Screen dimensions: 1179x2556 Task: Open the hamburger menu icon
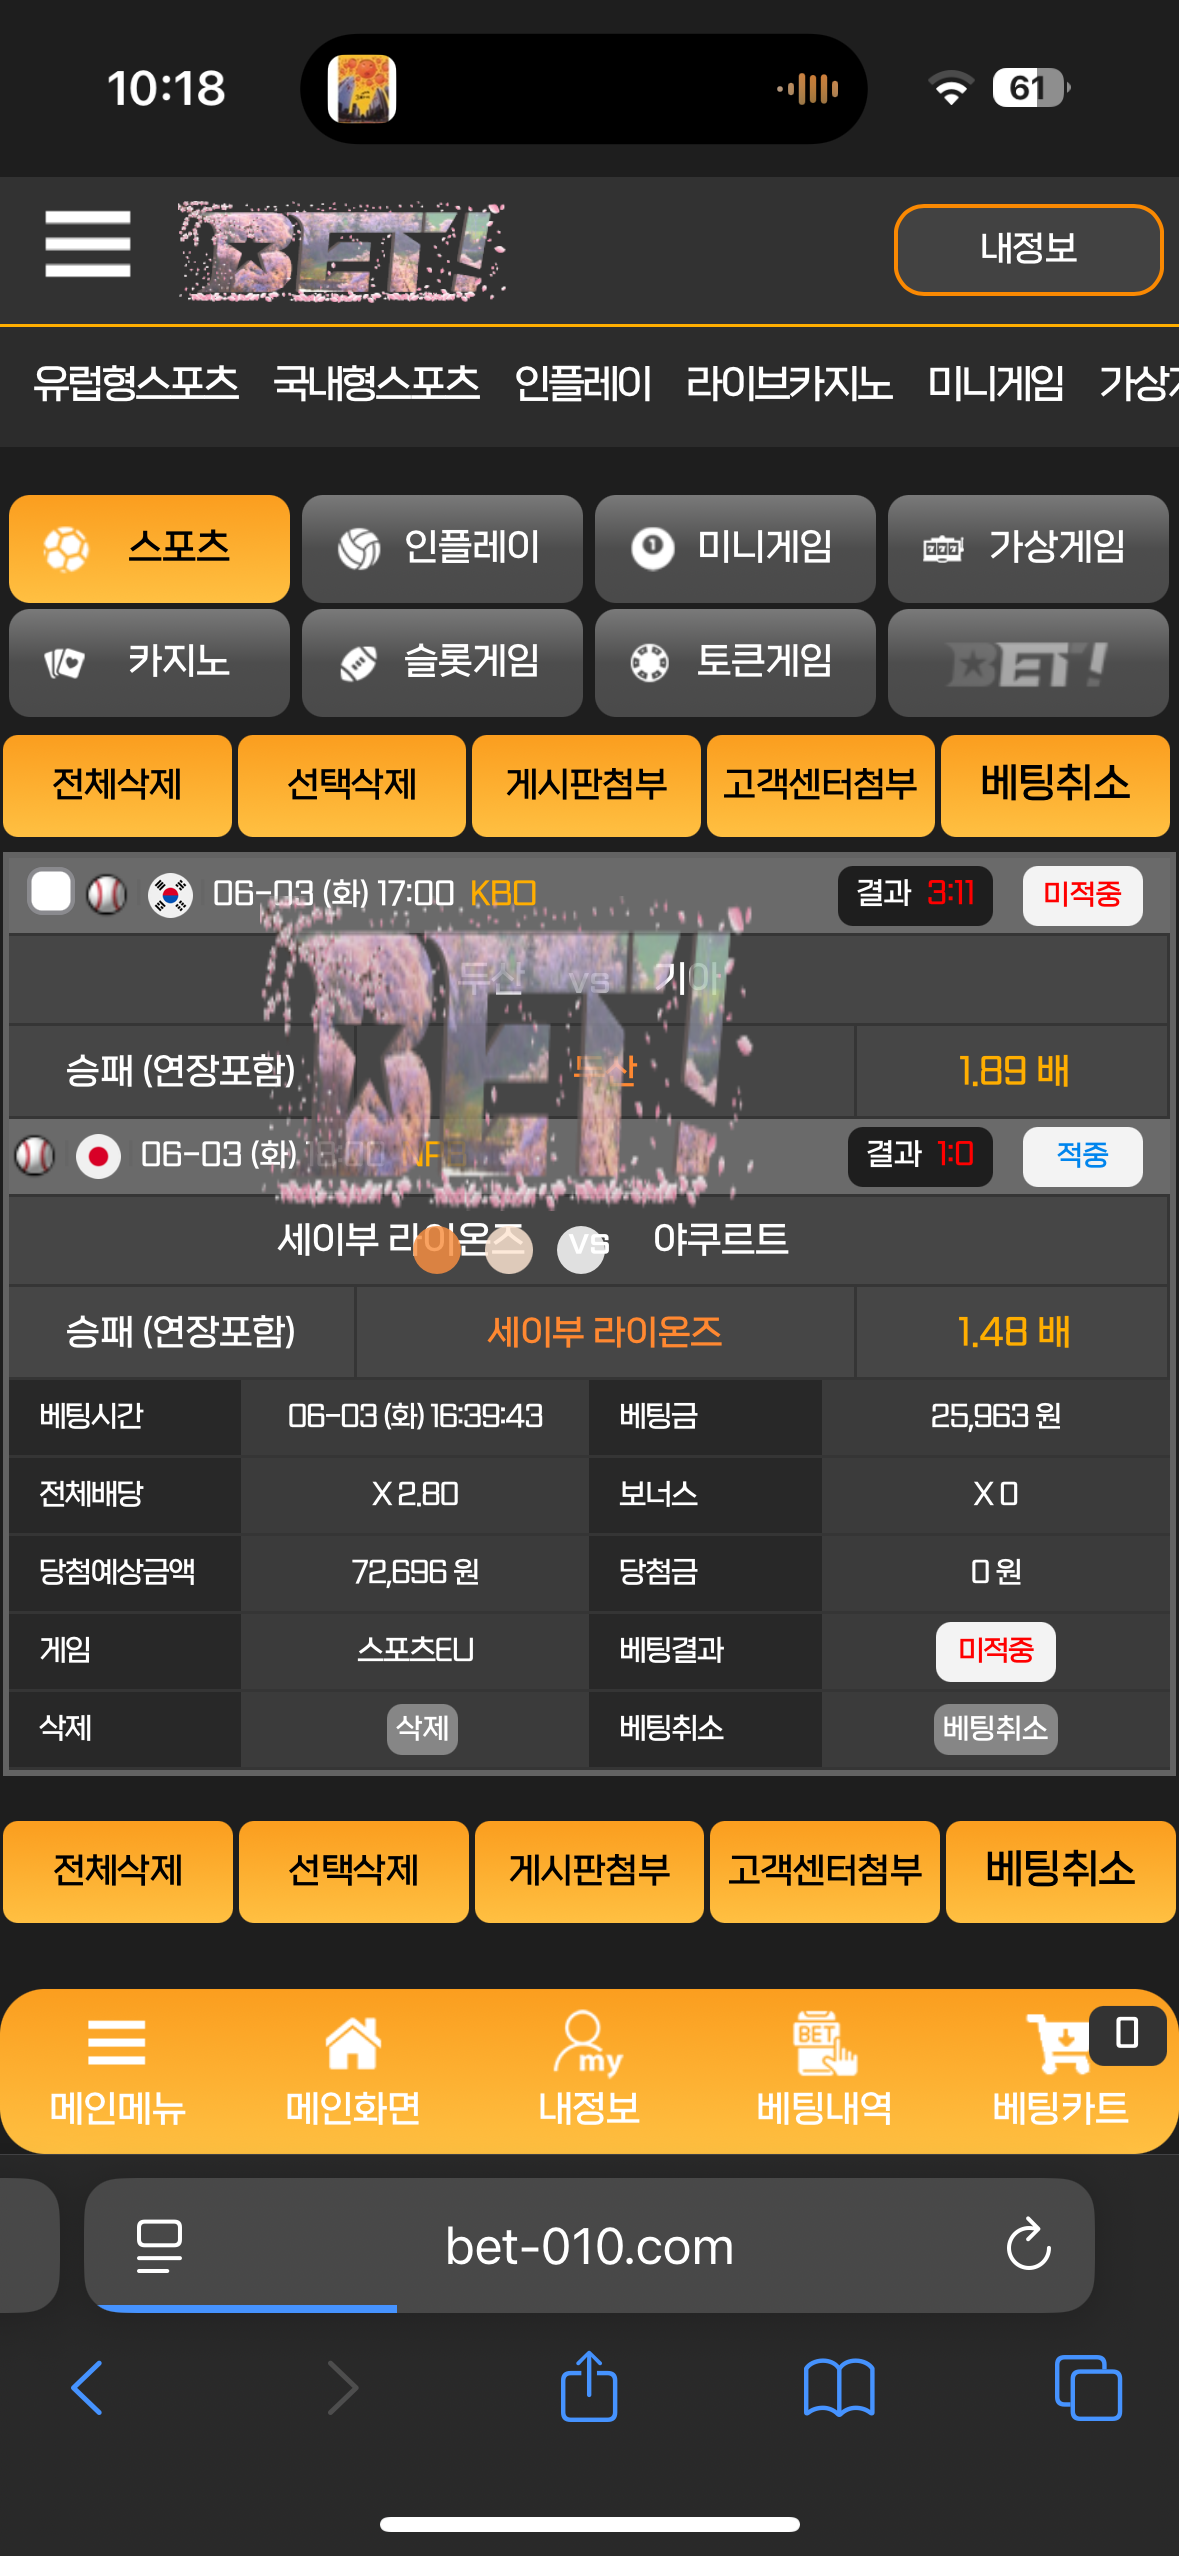(88, 244)
